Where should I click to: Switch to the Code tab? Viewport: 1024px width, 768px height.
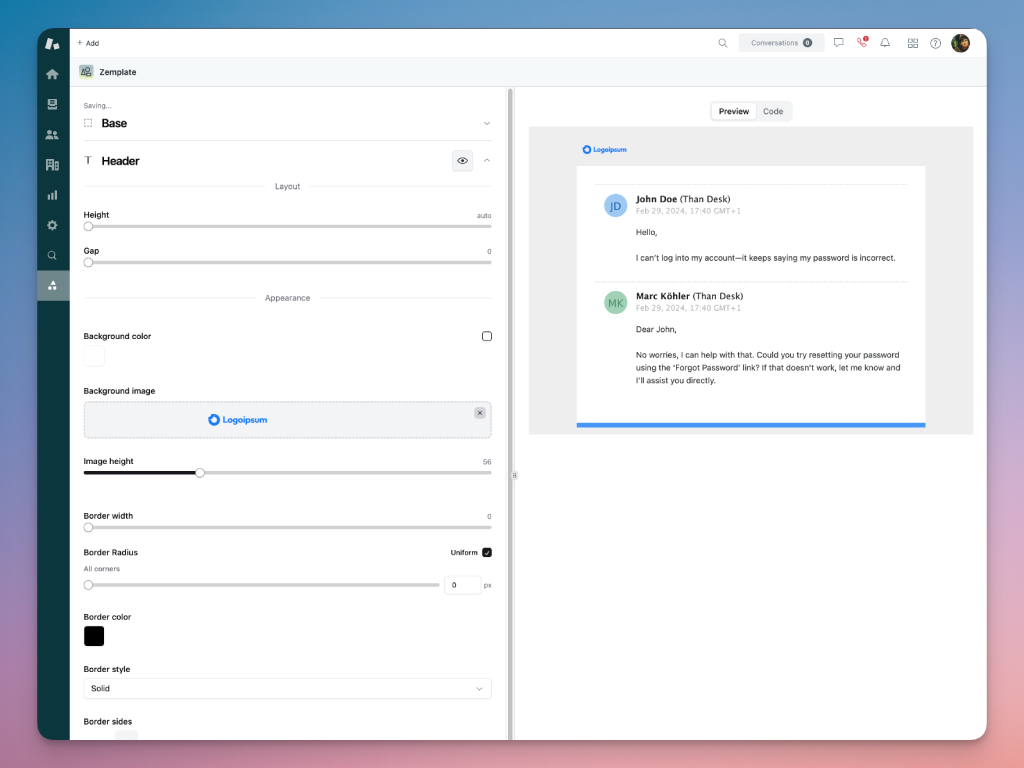point(773,111)
